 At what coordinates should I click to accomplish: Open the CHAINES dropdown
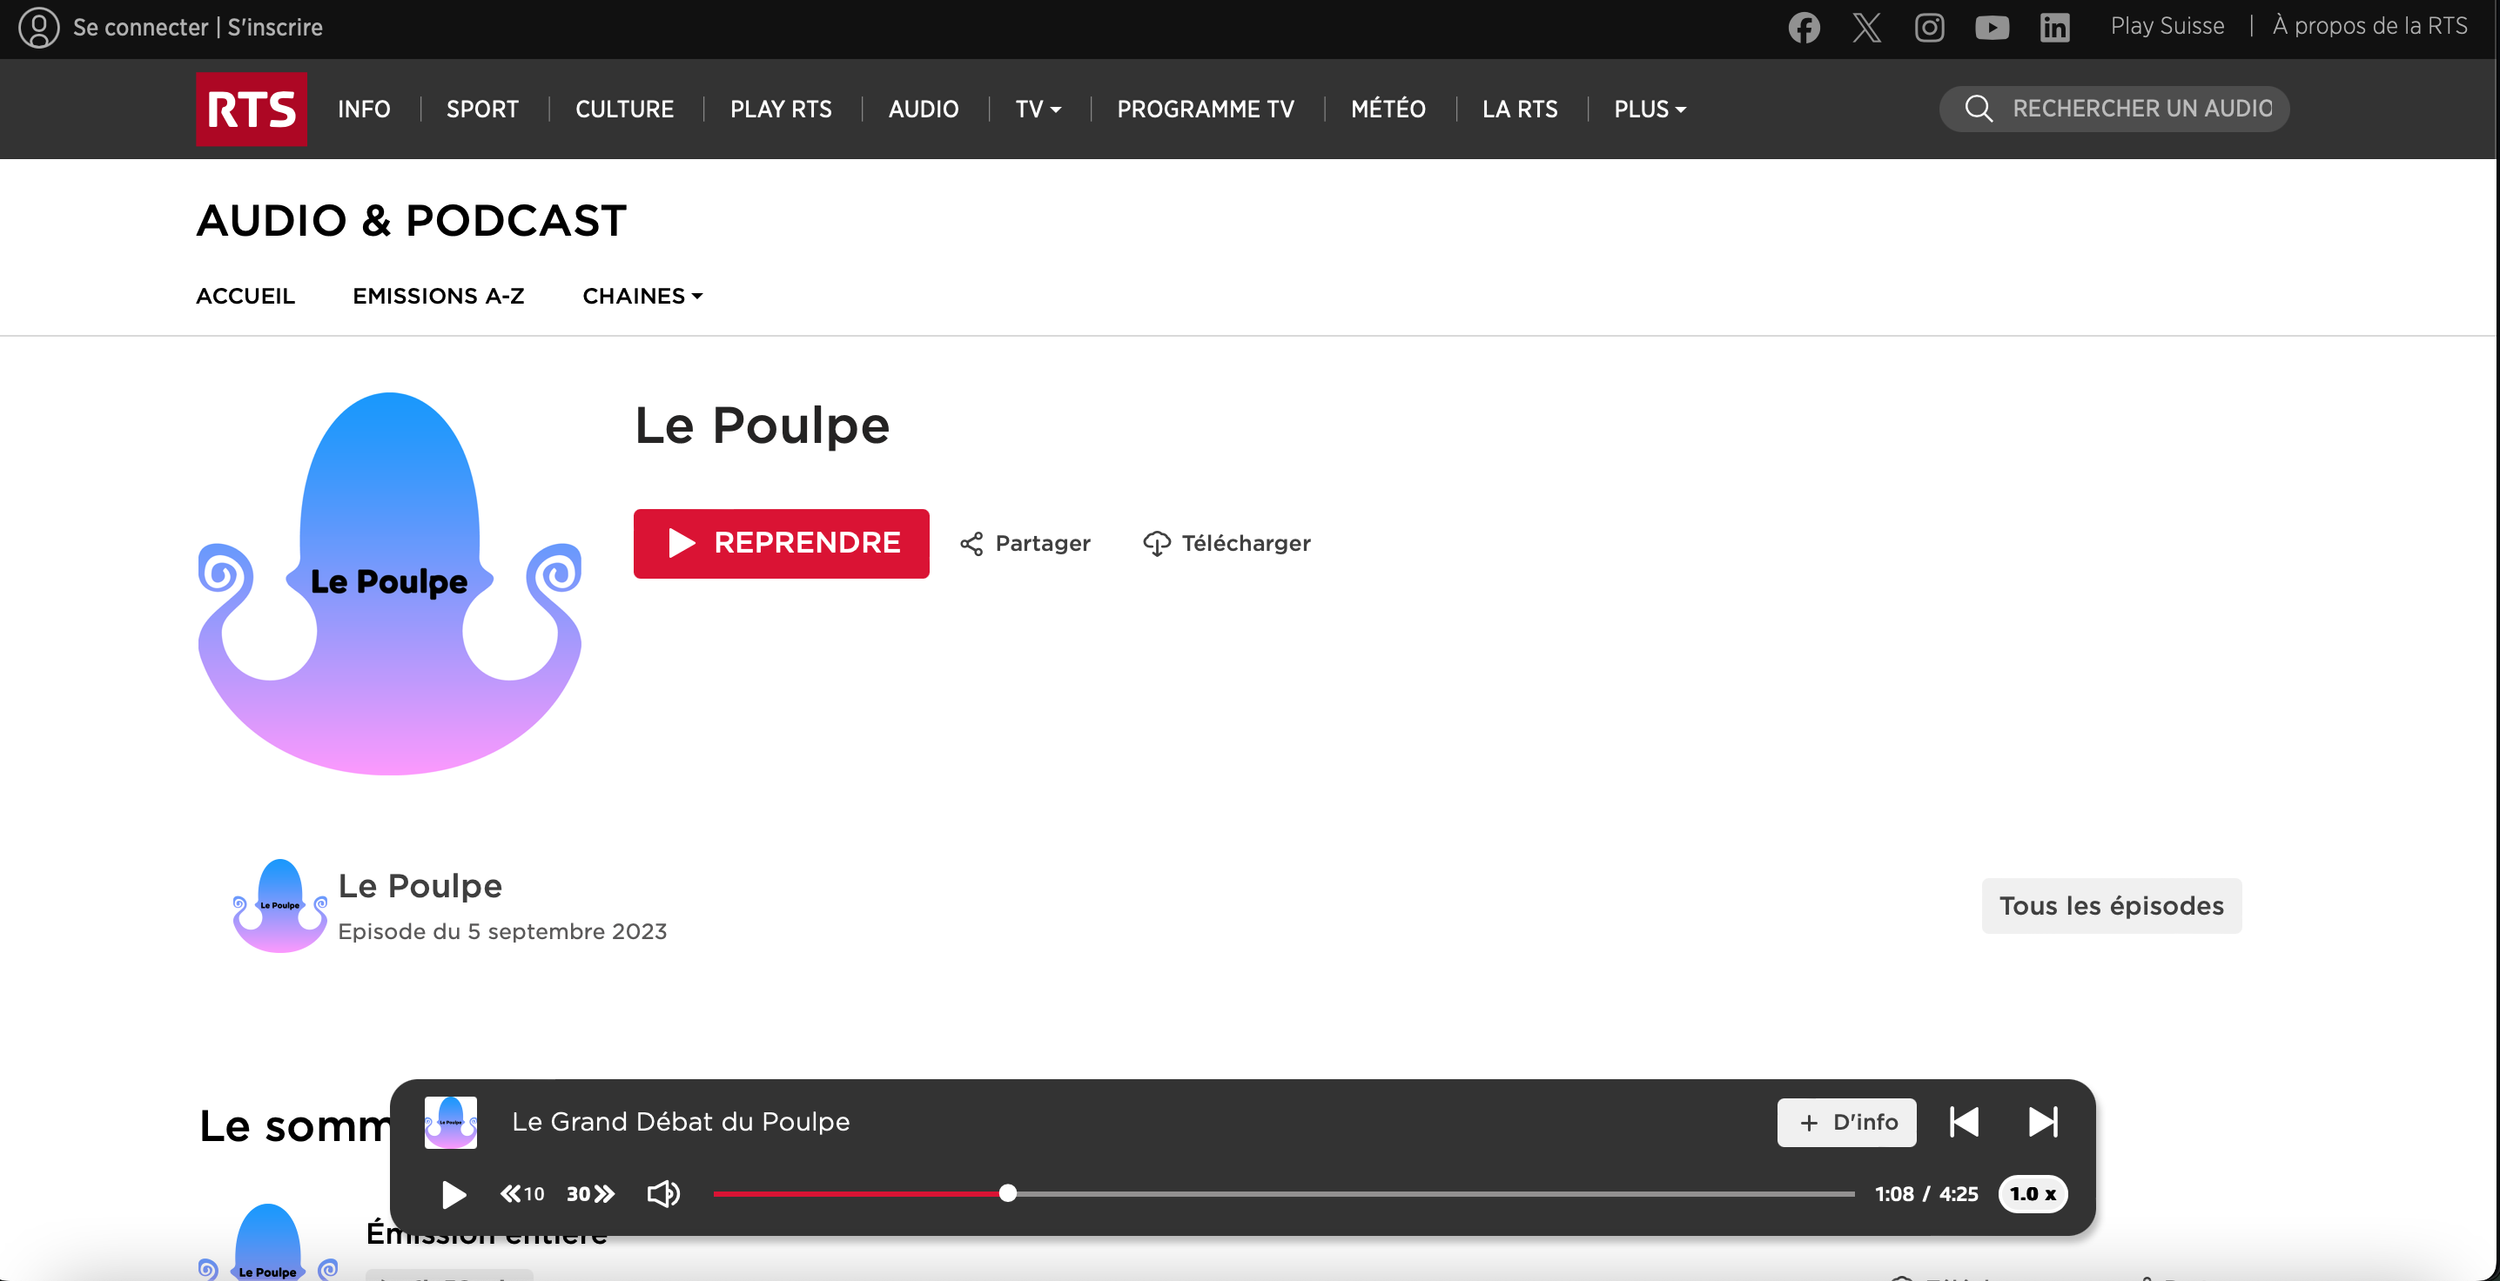click(x=642, y=296)
